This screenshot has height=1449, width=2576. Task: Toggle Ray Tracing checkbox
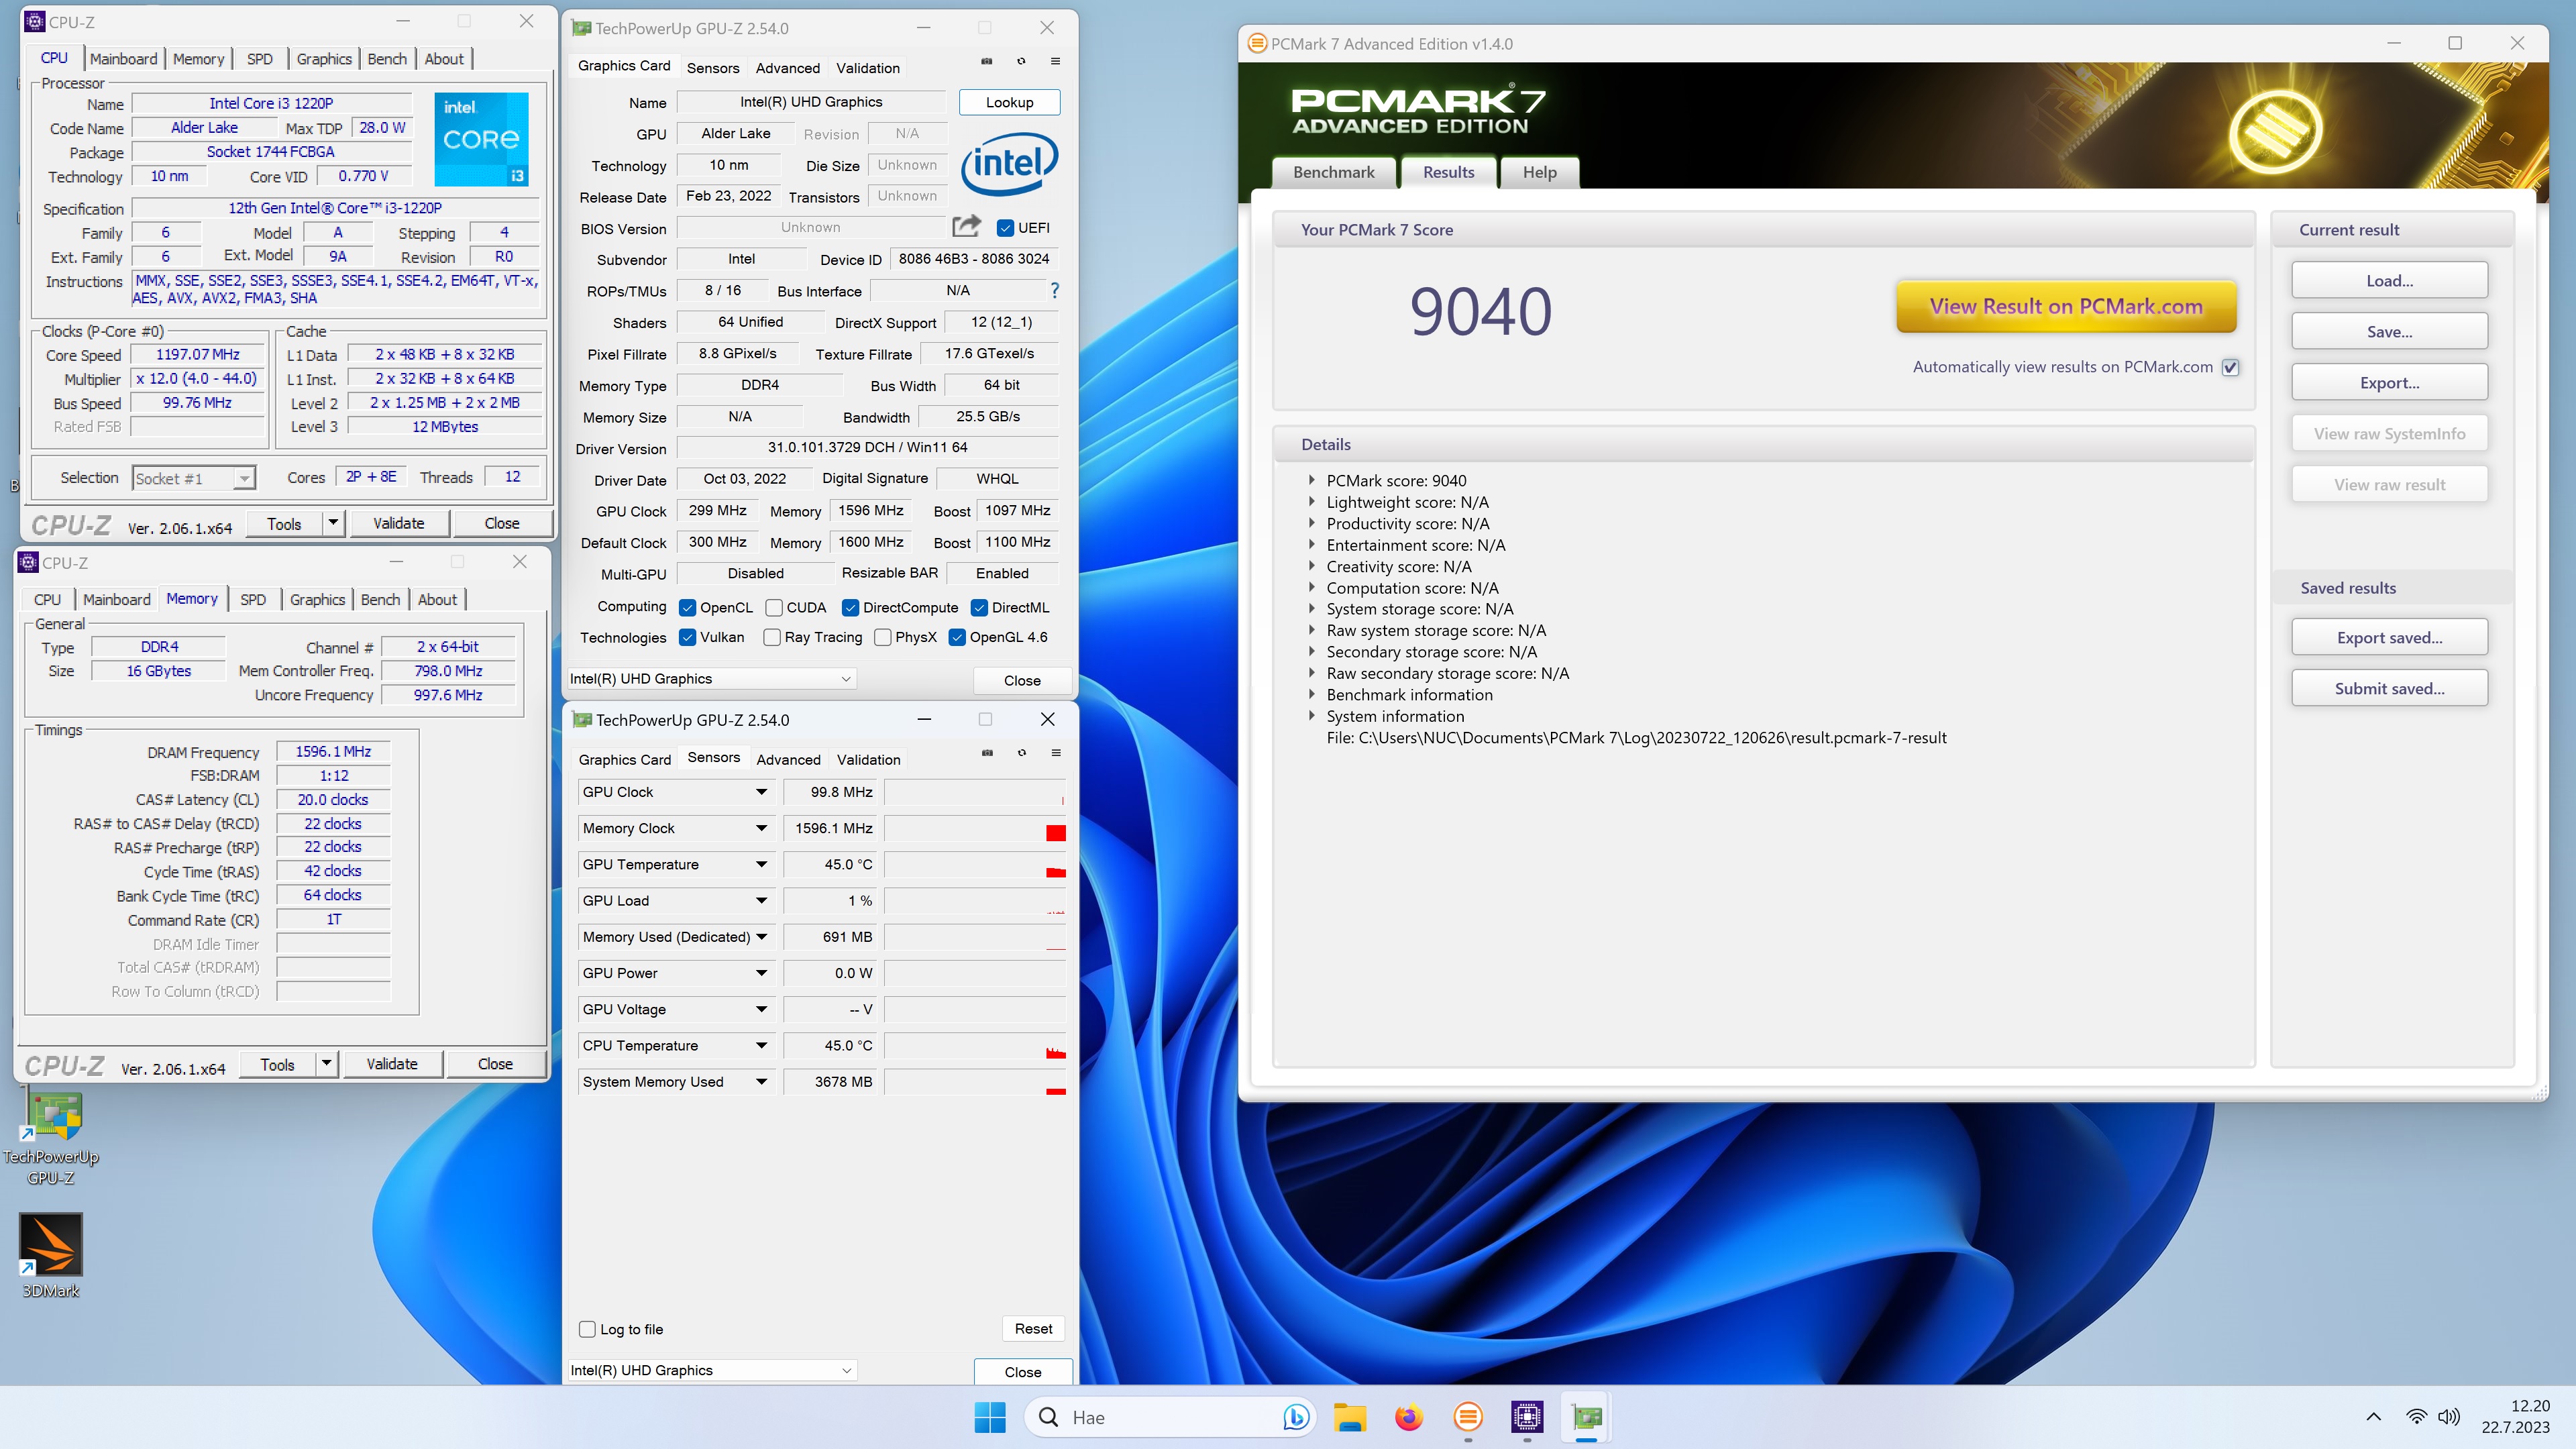click(772, 637)
